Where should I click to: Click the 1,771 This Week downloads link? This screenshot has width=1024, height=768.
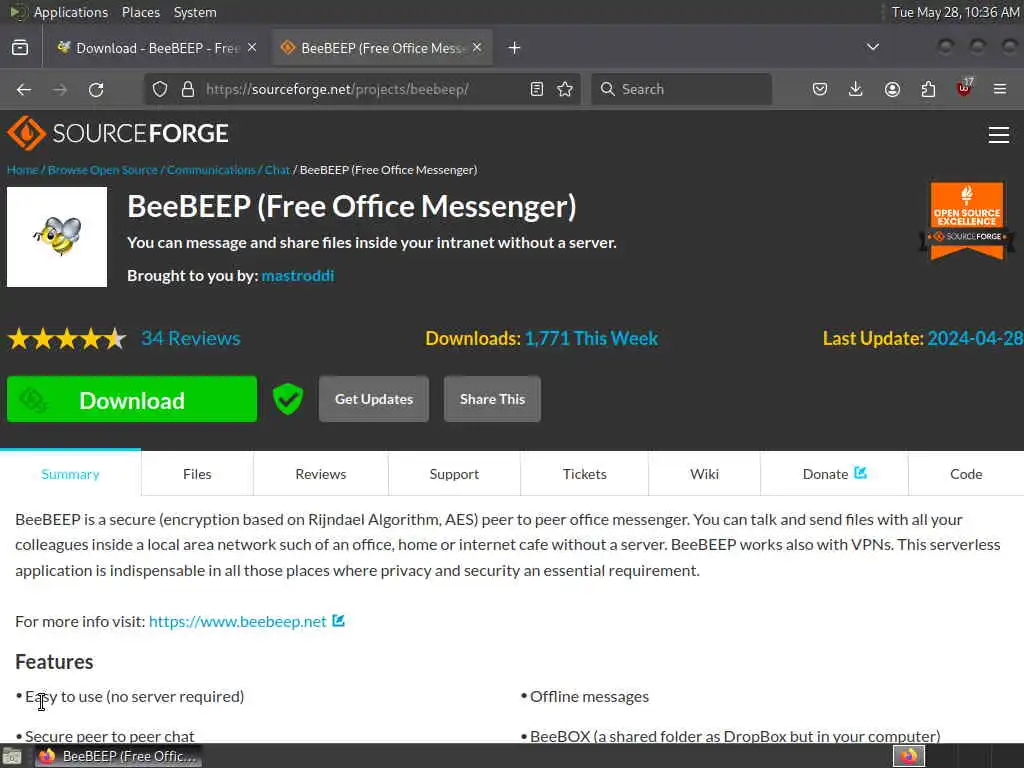(591, 338)
